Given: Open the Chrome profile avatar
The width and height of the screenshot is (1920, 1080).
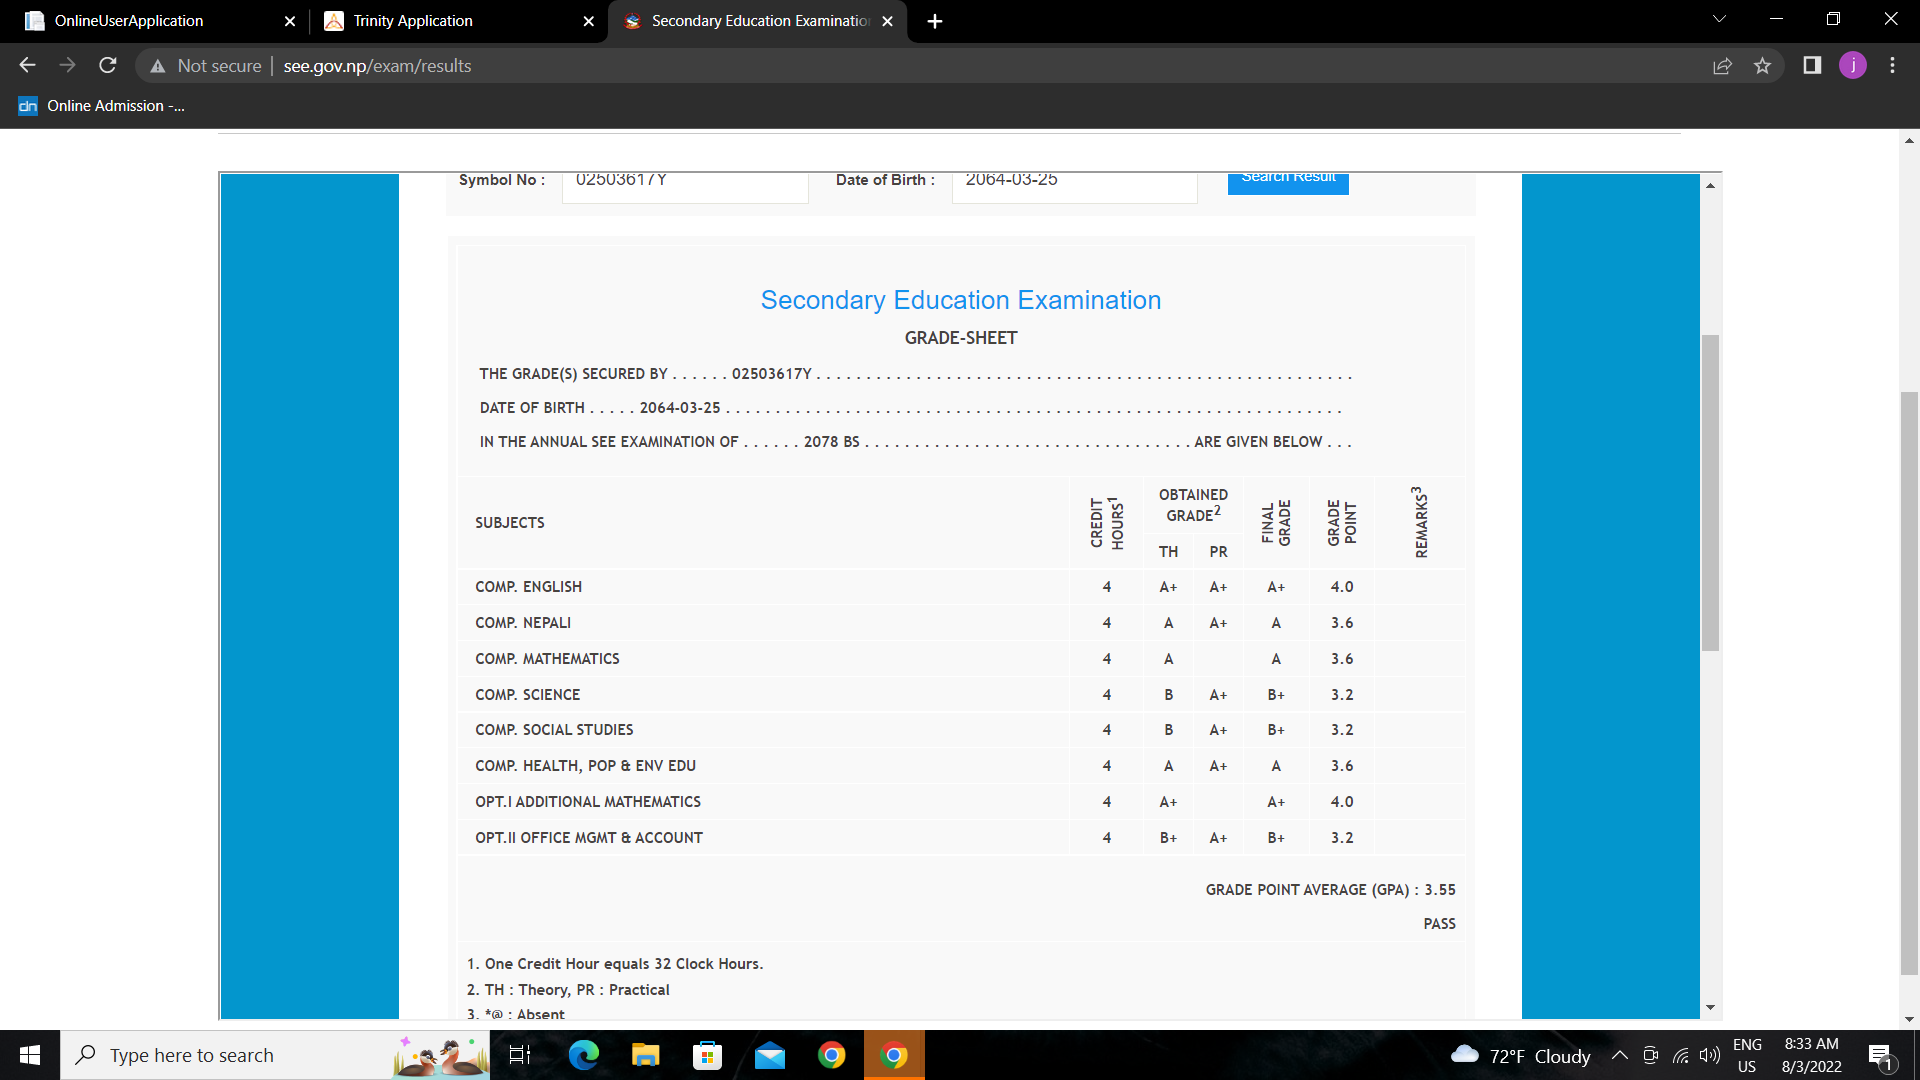Looking at the screenshot, I should 1852,66.
